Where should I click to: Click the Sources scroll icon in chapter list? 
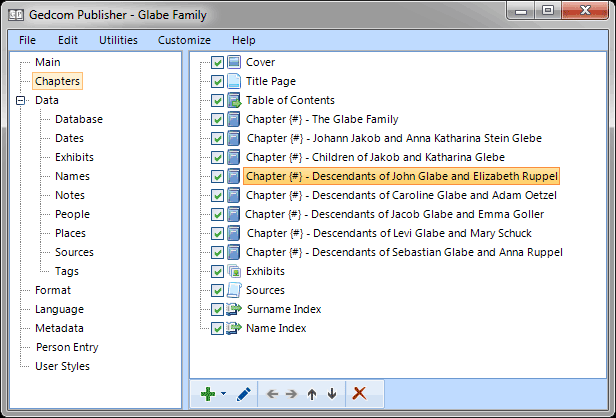click(234, 290)
